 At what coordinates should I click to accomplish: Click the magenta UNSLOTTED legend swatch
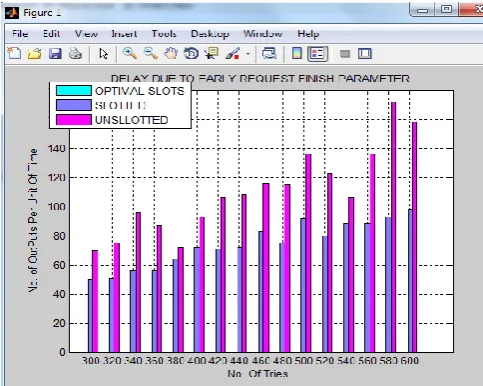[74, 120]
